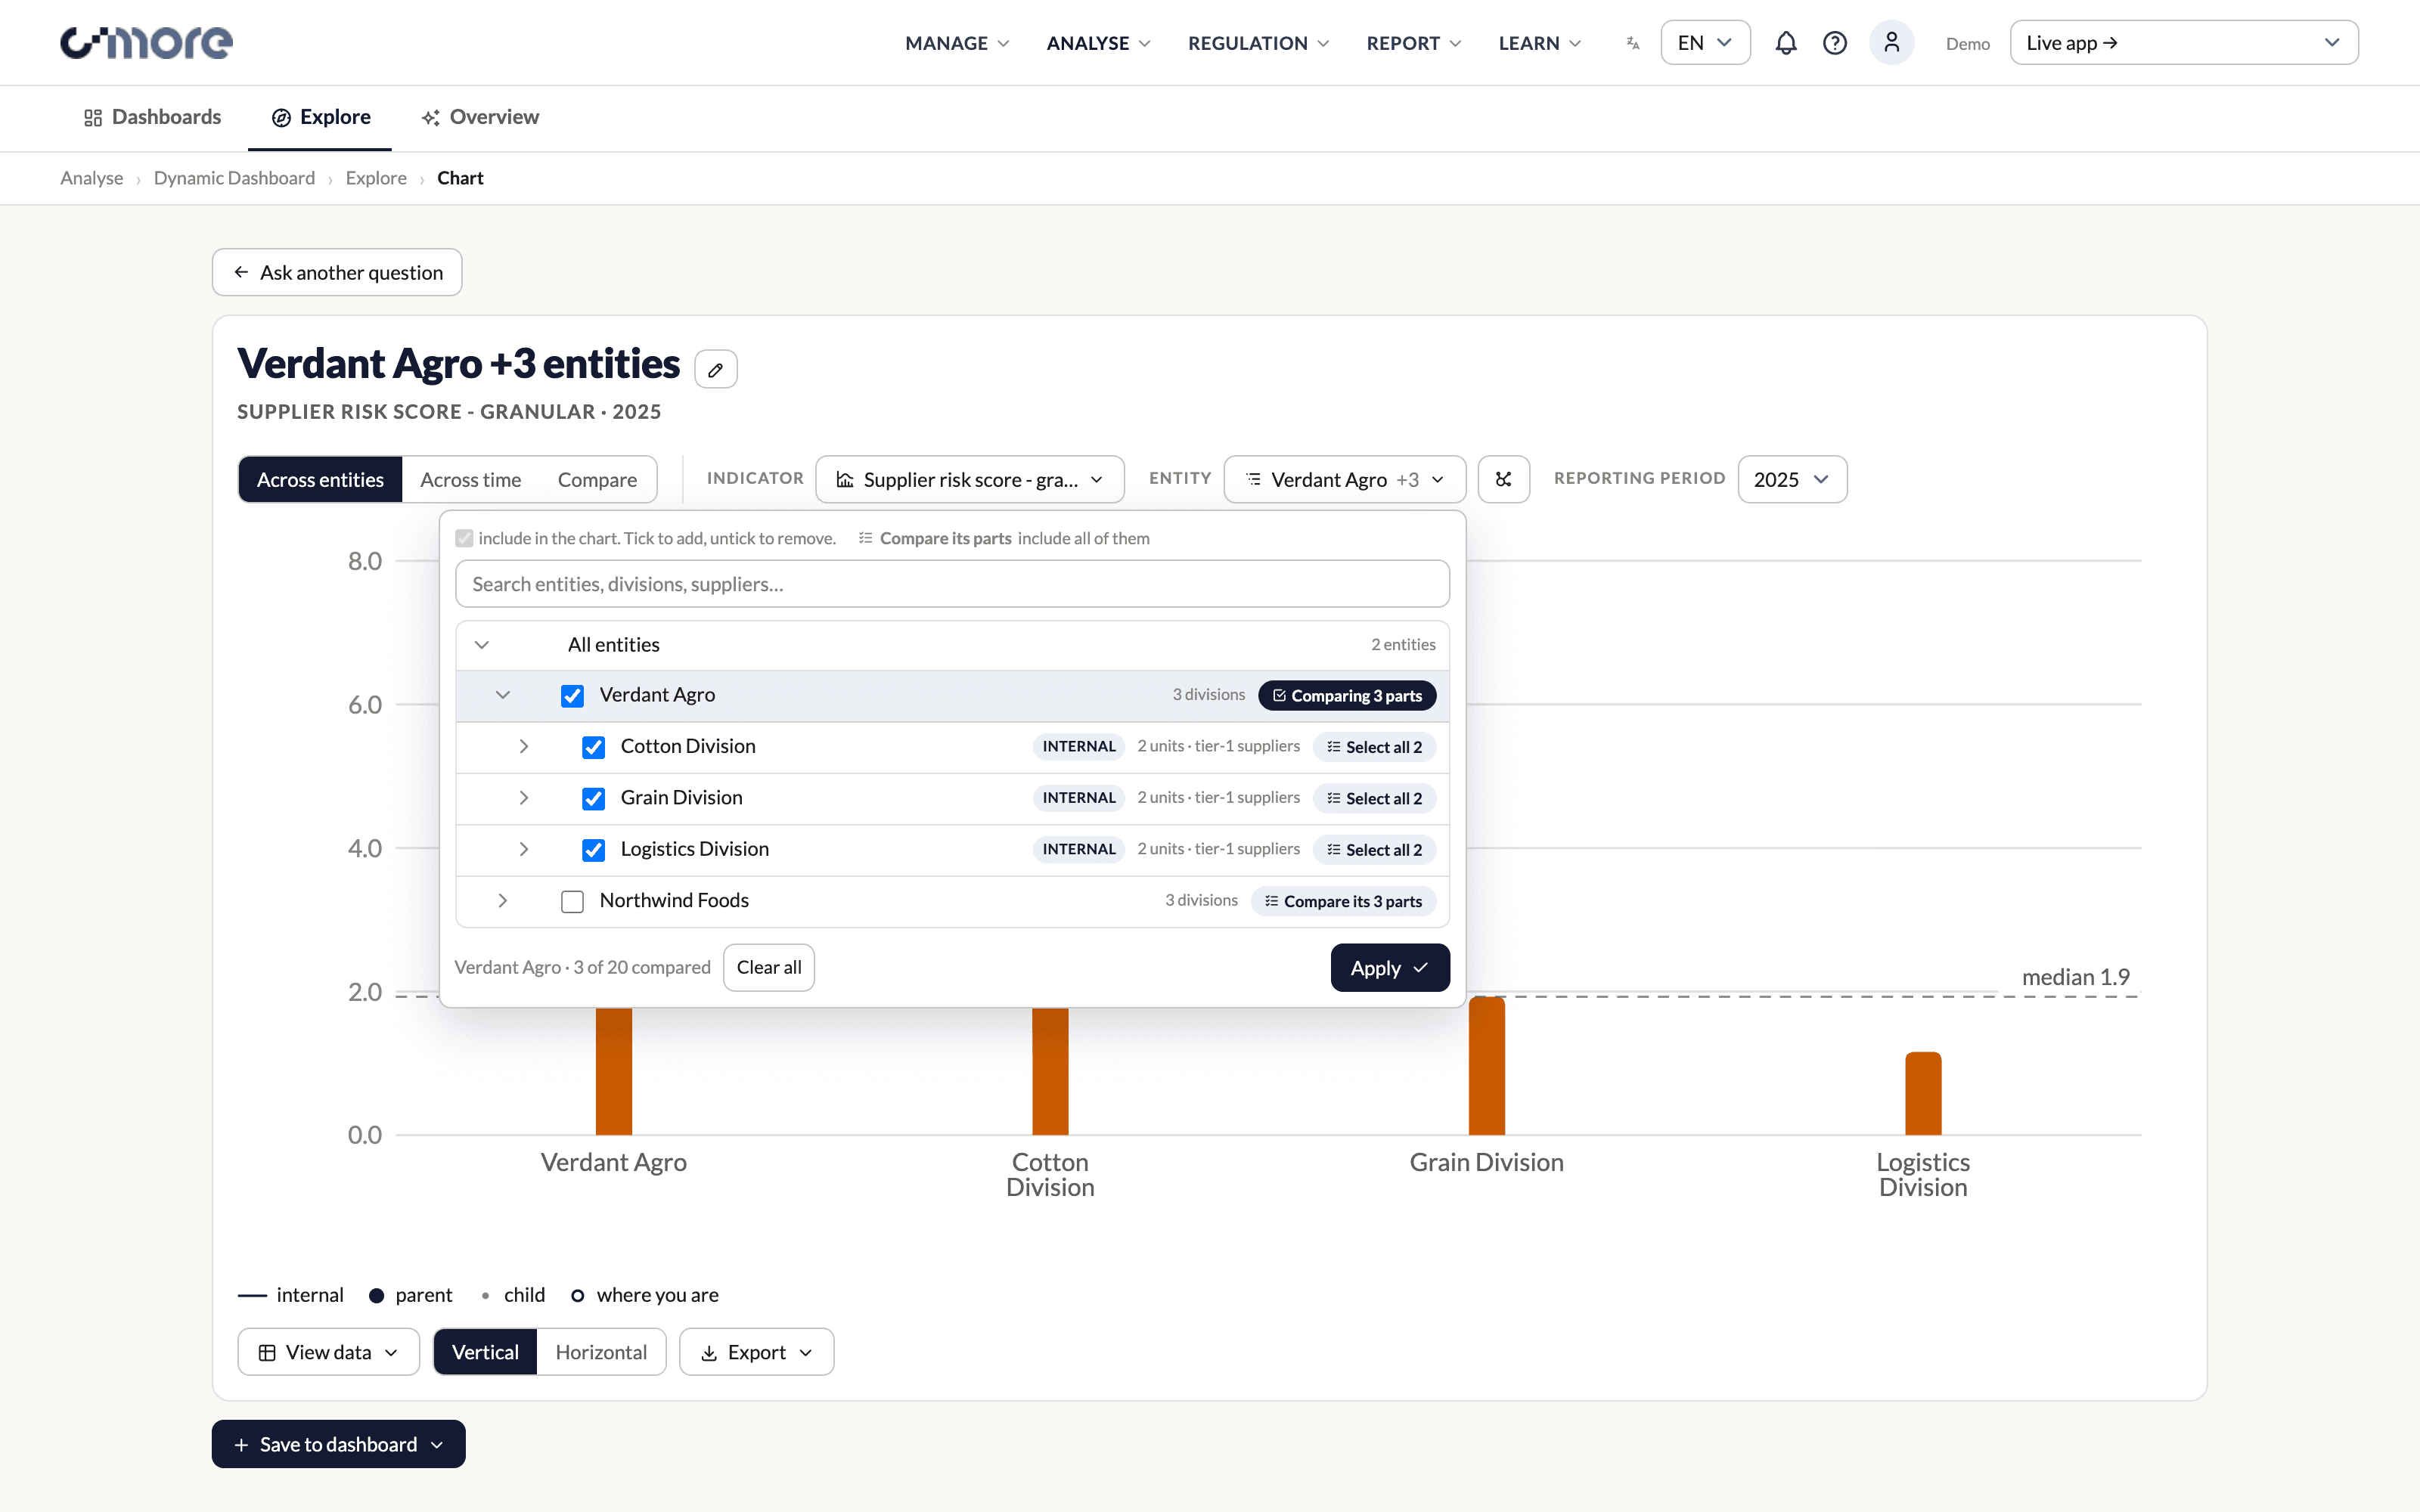Click the Clear all button
This screenshot has height=1512, width=2420.
click(x=769, y=968)
